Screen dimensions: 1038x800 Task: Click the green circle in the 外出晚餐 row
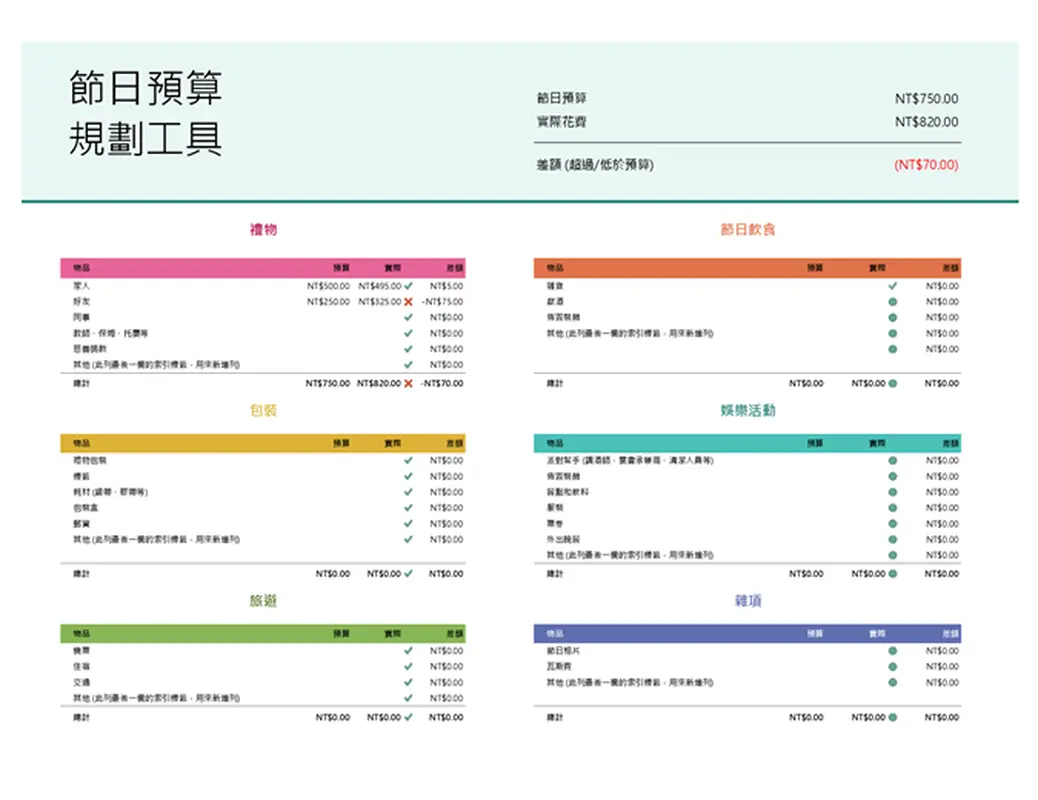click(893, 540)
